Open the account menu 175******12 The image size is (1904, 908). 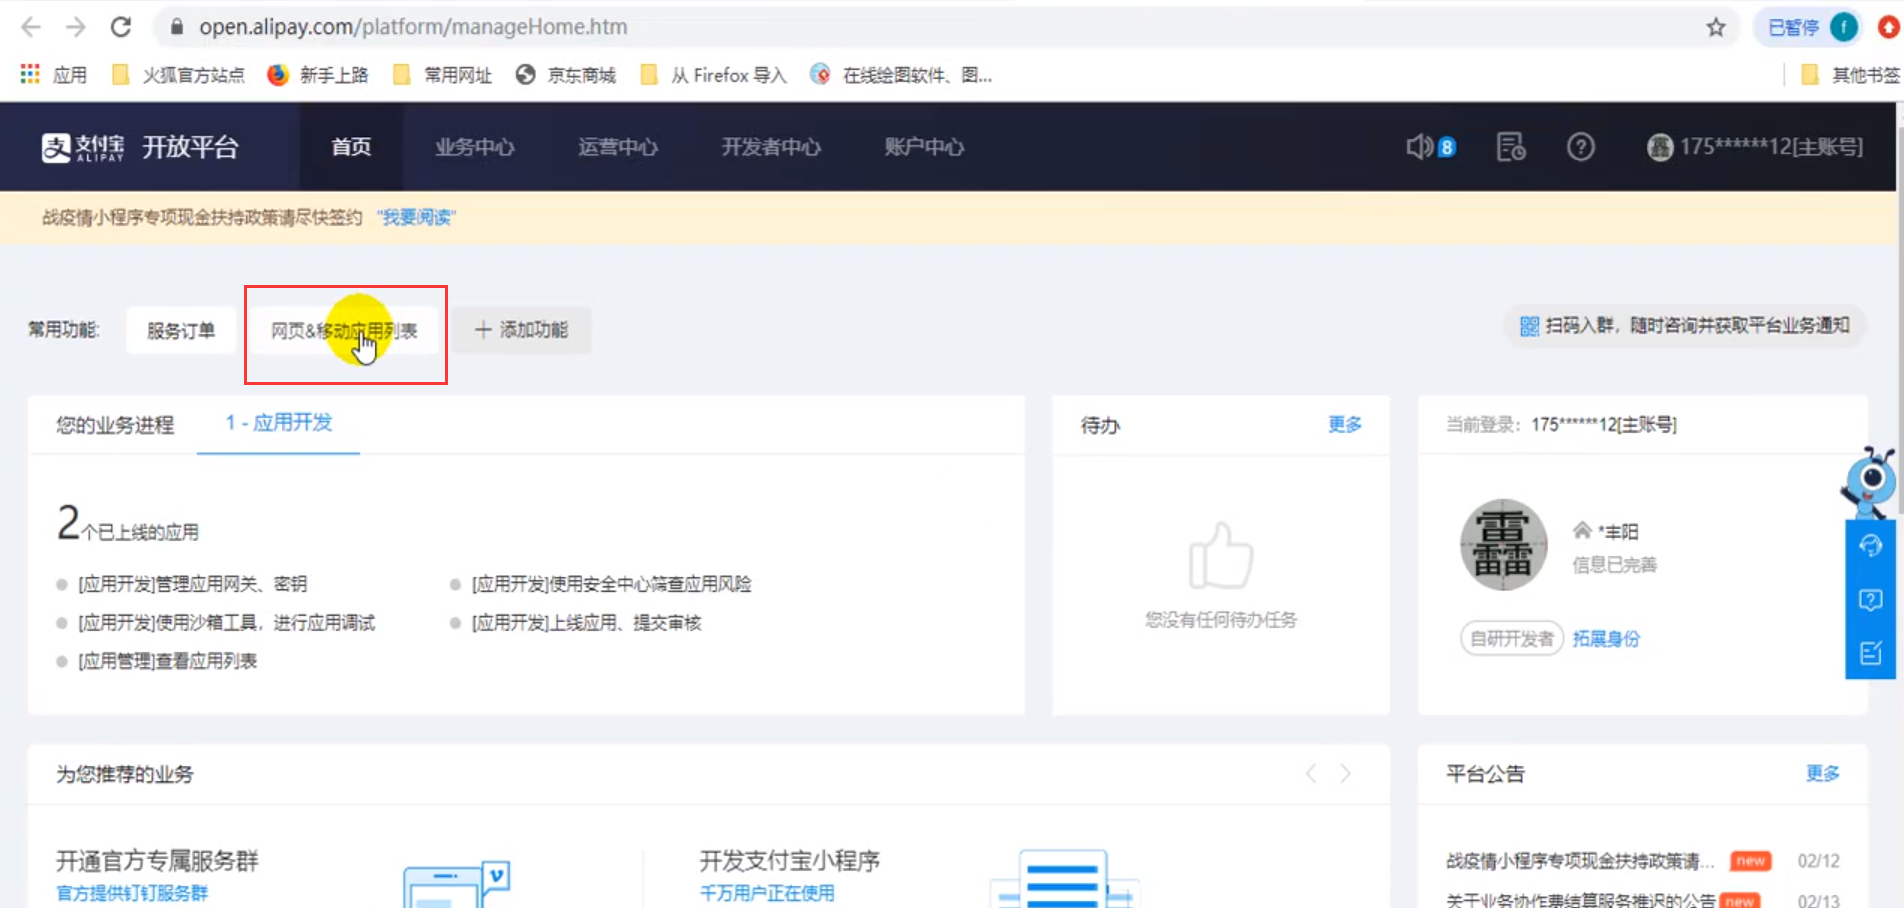pos(1755,147)
